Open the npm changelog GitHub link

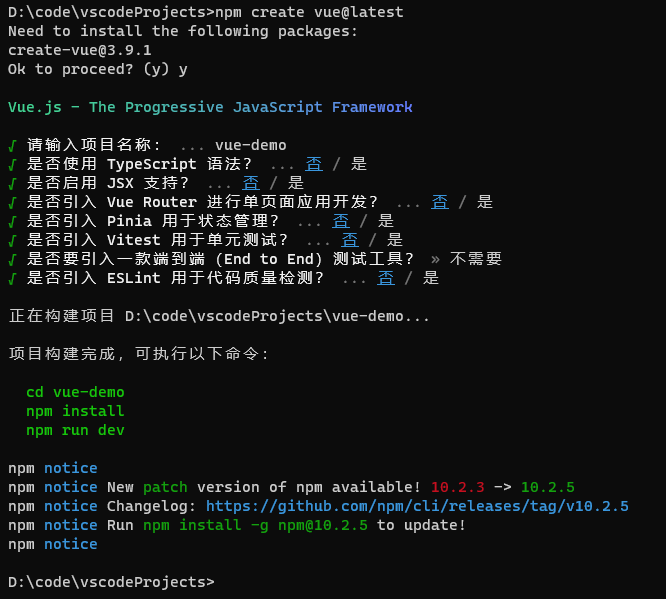pos(417,506)
